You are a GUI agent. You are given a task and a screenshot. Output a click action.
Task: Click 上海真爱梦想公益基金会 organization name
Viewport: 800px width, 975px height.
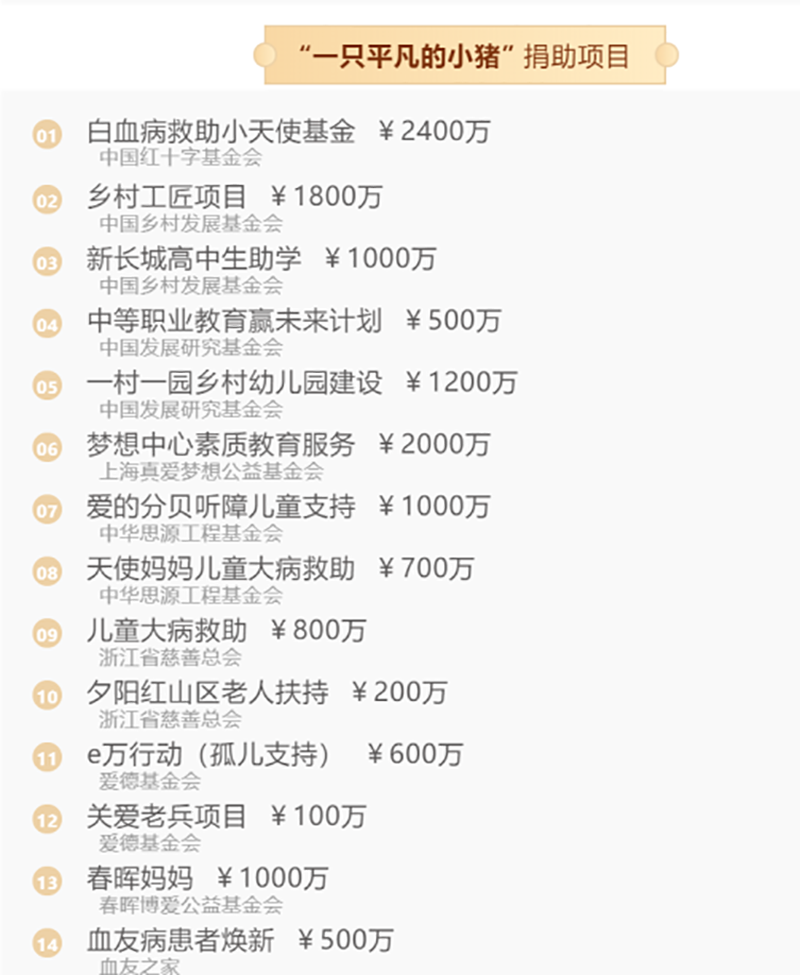[211, 471]
